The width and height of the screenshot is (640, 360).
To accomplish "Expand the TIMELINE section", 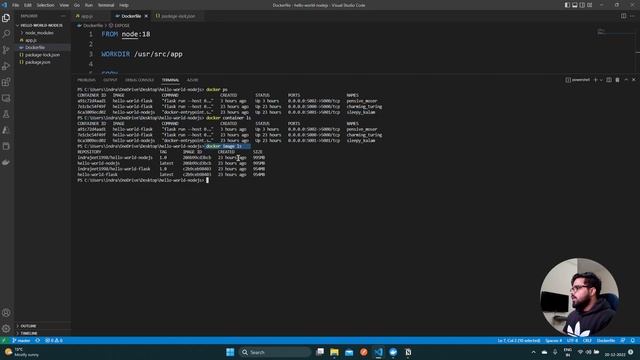I will tap(29, 333).
